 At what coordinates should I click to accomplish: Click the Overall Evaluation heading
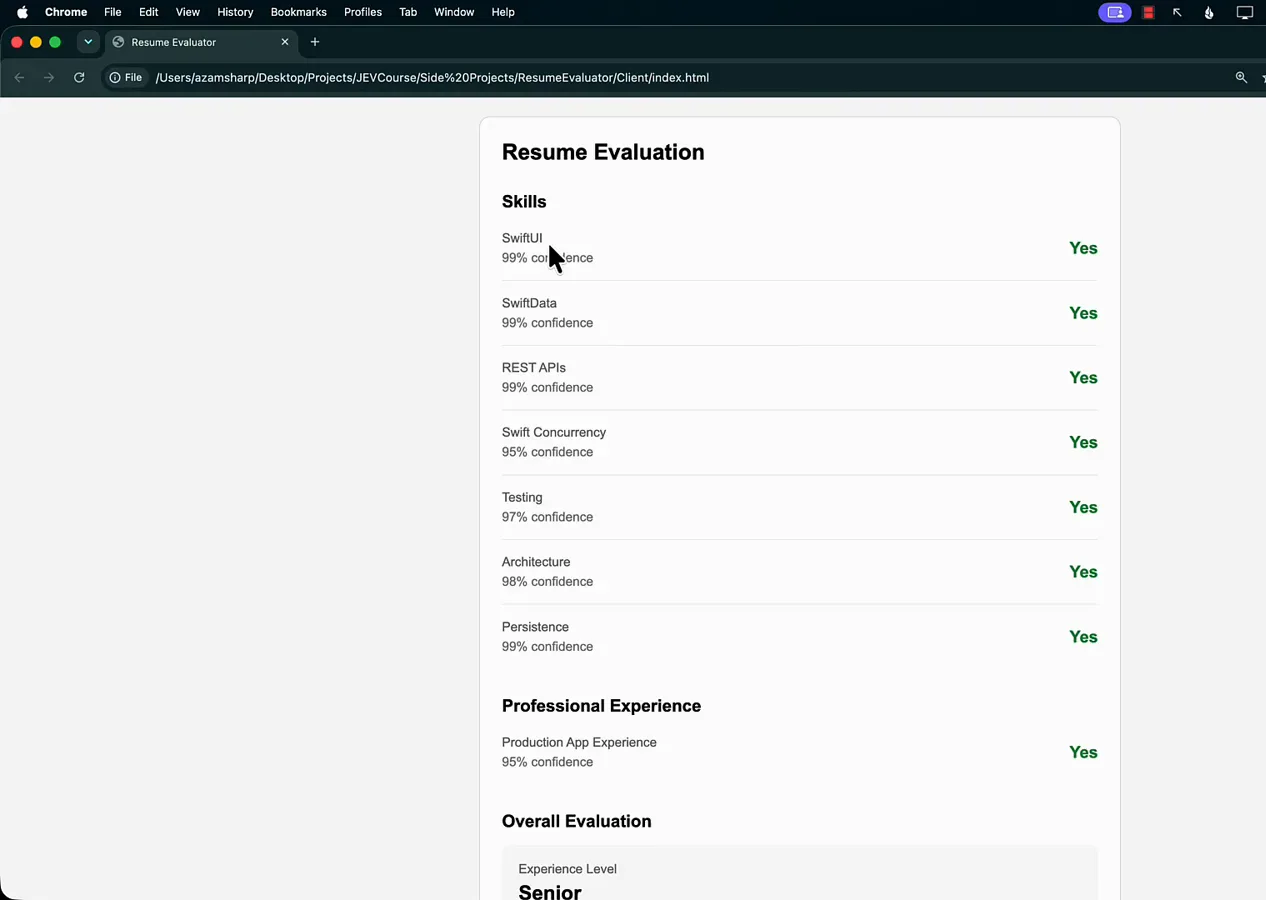(x=576, y=821)
